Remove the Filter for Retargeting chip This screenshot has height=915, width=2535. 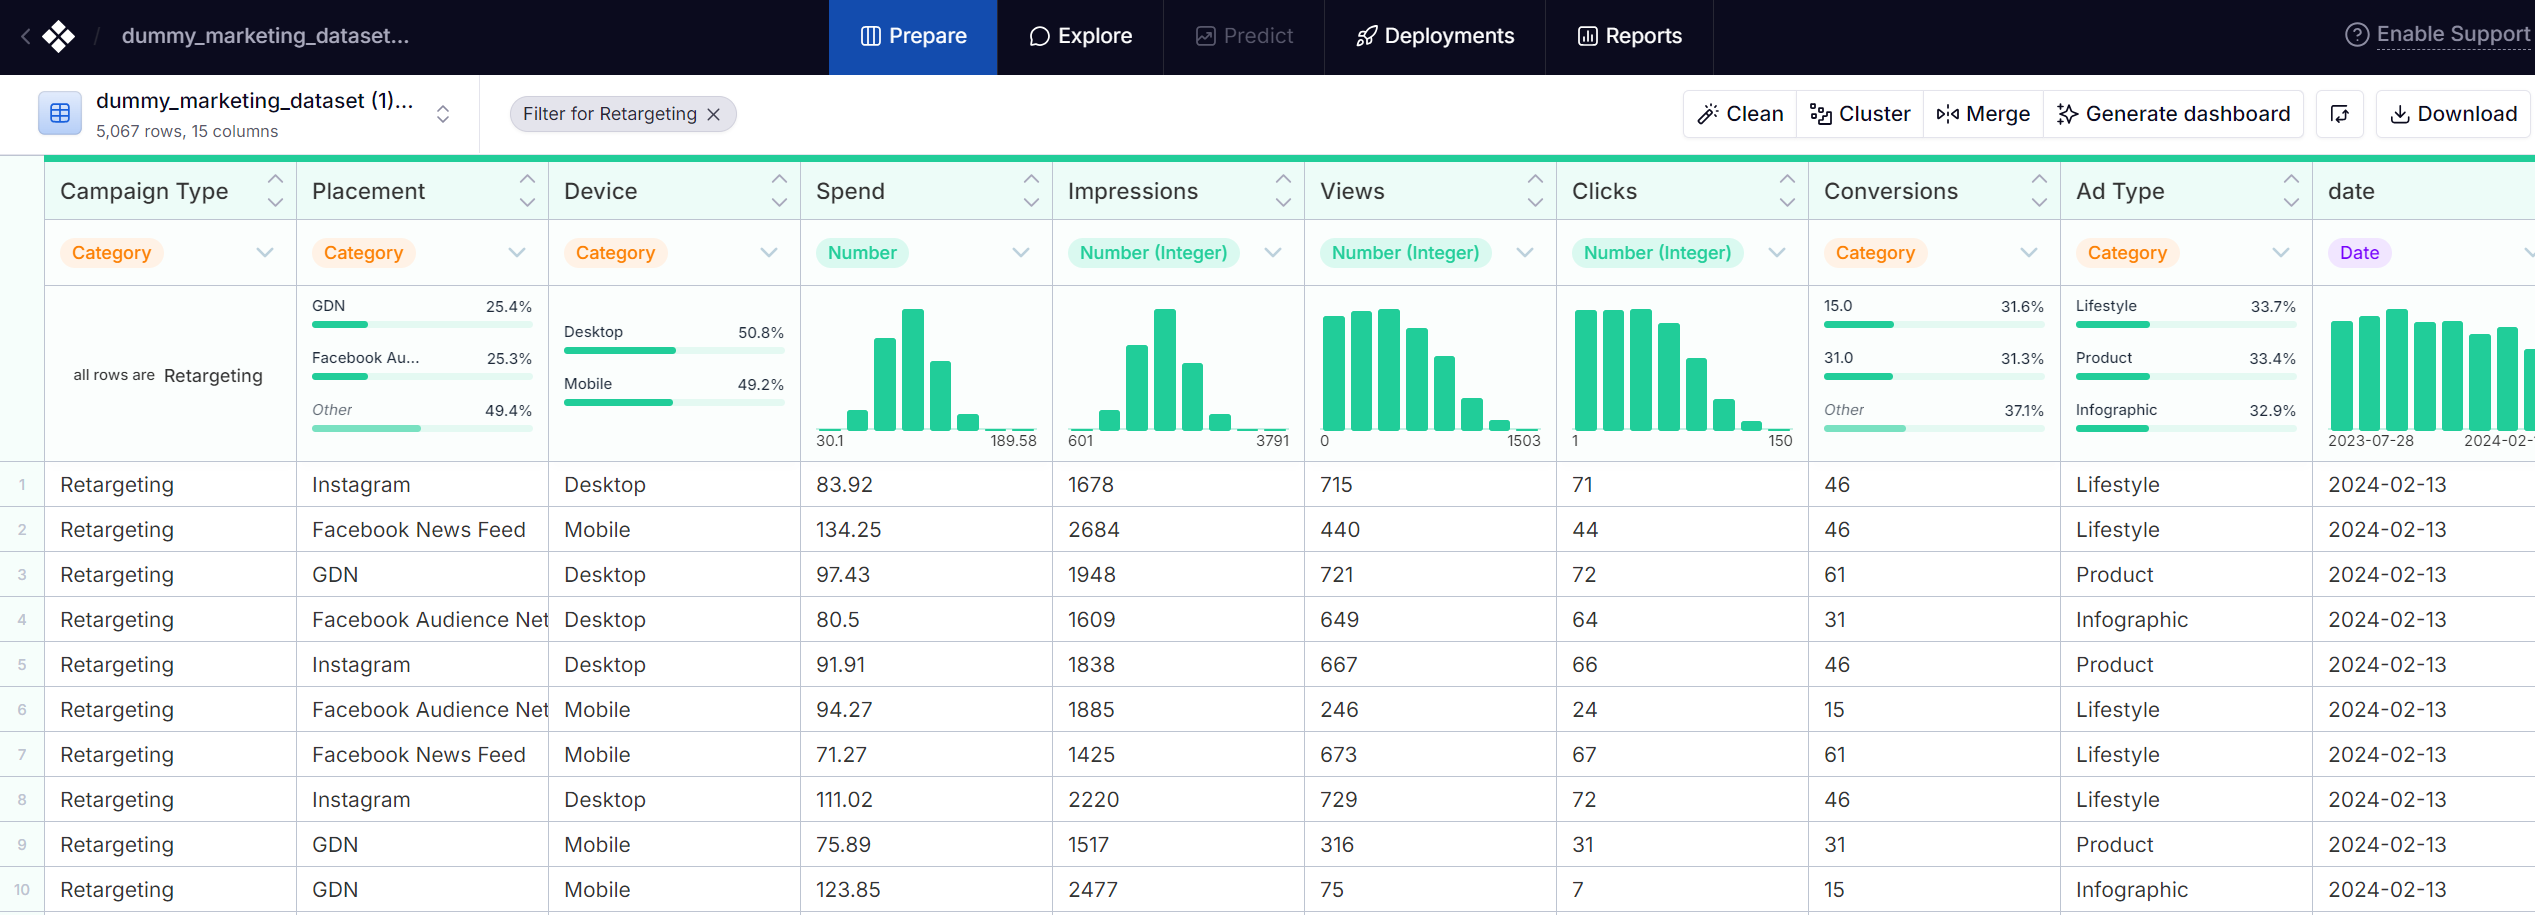tap(714, 115)
